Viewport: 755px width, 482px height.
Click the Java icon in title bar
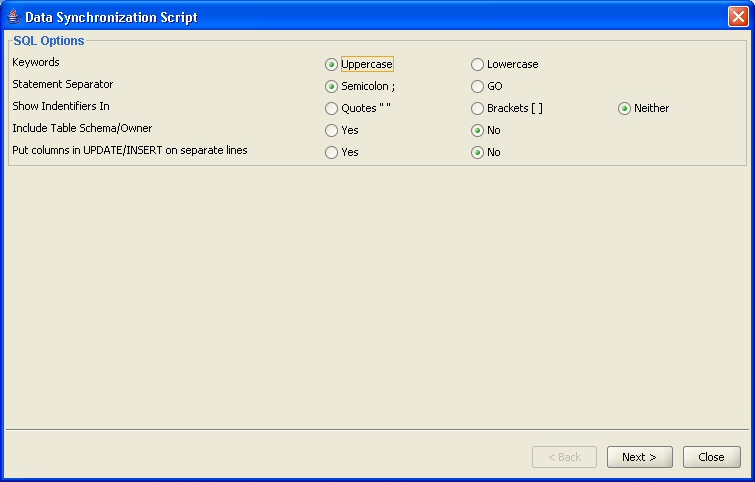(x=14, y=17)
